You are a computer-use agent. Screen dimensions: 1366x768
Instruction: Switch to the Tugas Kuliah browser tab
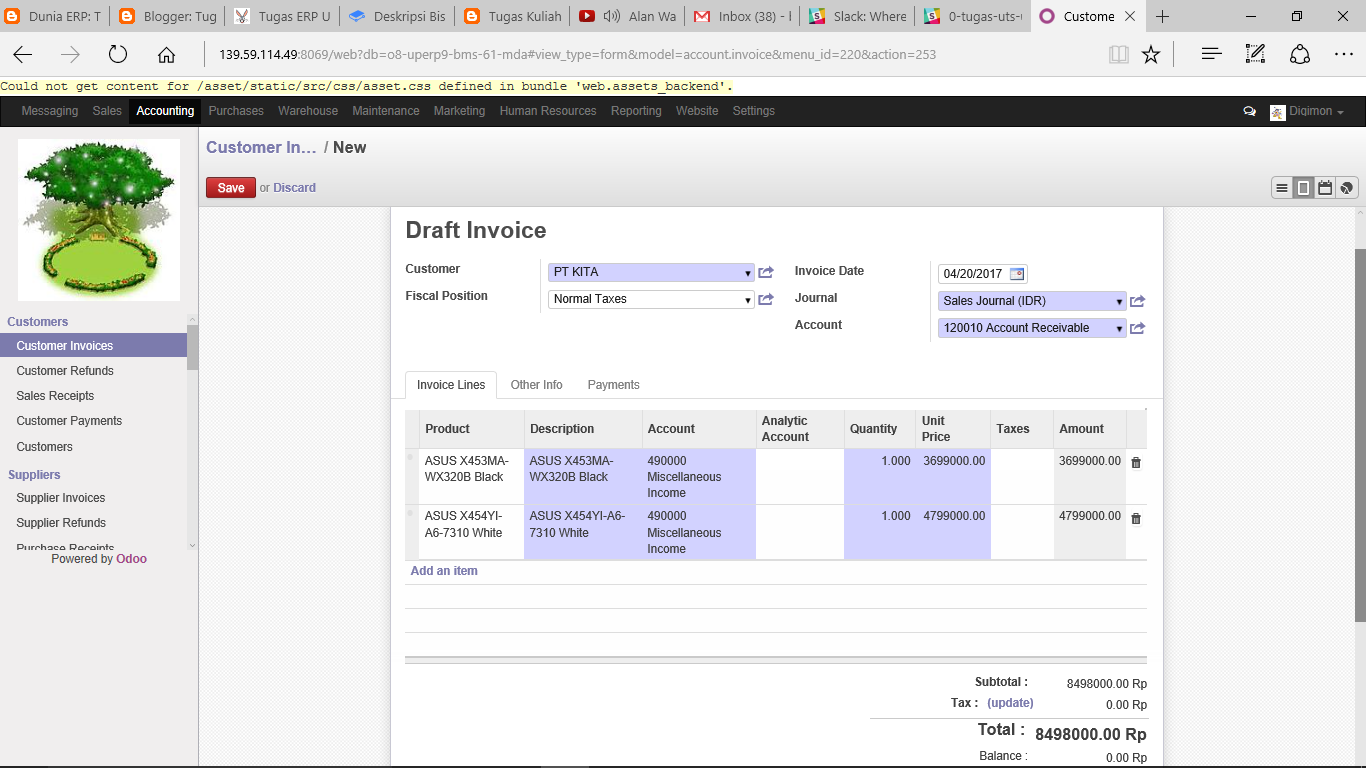point(513,16)
